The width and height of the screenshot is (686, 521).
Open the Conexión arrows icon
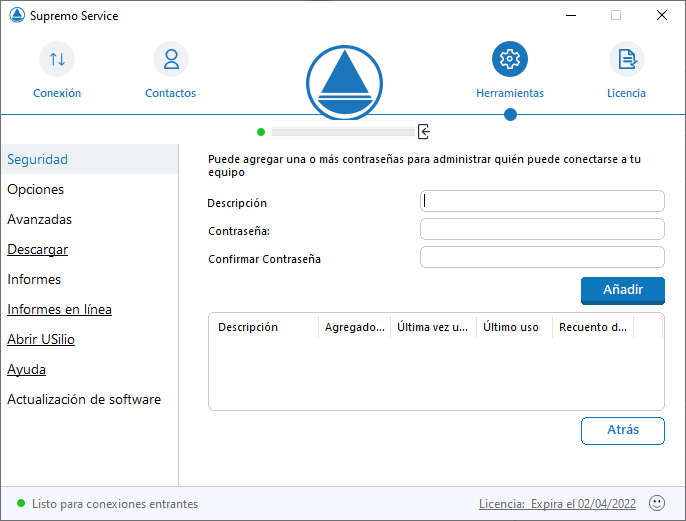coord(57,59)
